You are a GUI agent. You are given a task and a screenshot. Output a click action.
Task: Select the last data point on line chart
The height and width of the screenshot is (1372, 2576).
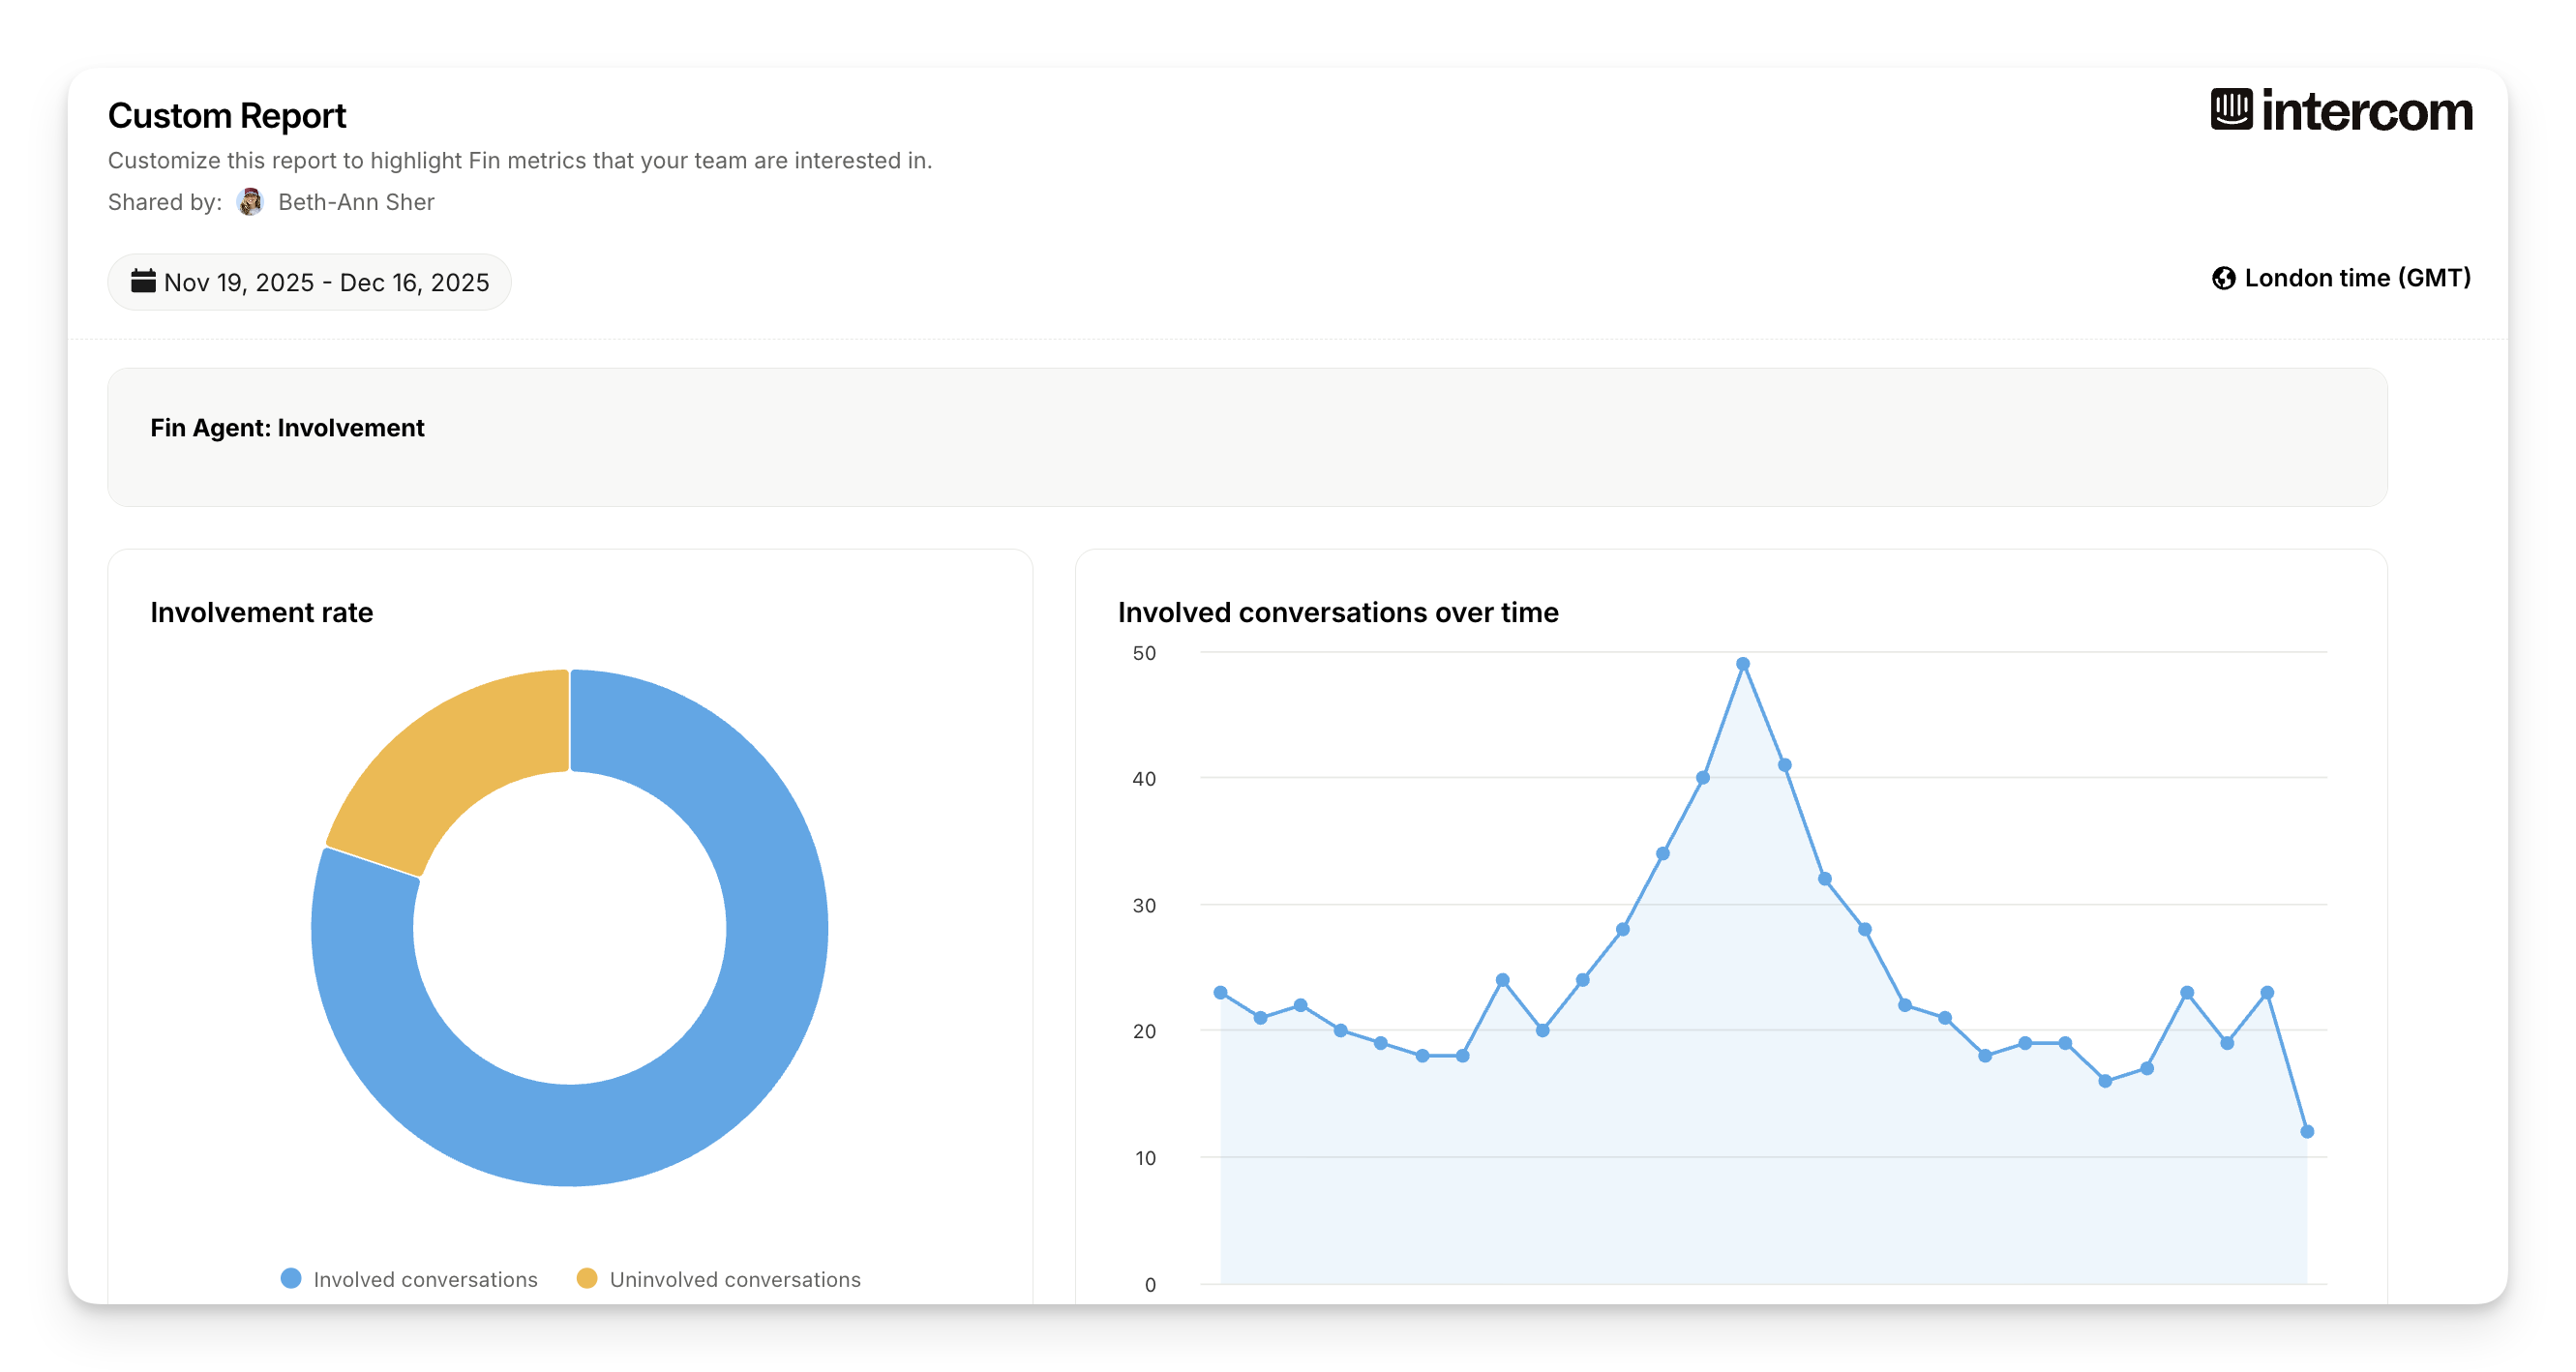pyautogui.click(x=2307, y=1132)
